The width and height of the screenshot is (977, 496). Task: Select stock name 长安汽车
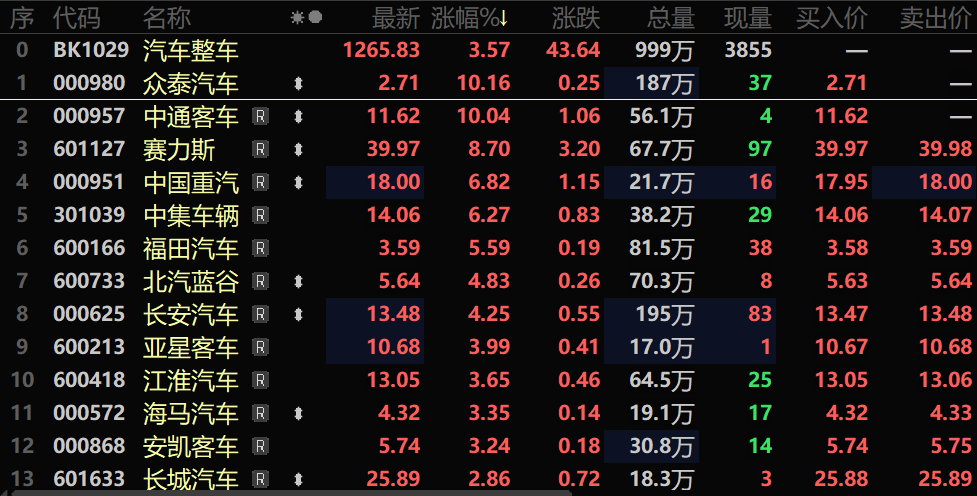point(191,315)
